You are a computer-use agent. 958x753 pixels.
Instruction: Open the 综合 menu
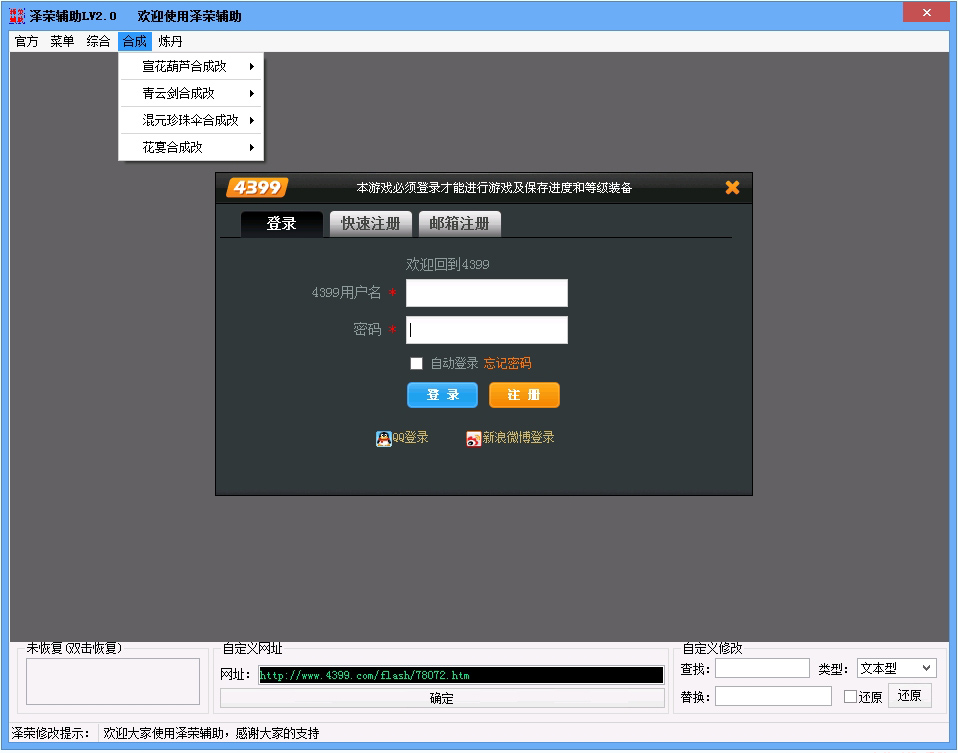98,42
